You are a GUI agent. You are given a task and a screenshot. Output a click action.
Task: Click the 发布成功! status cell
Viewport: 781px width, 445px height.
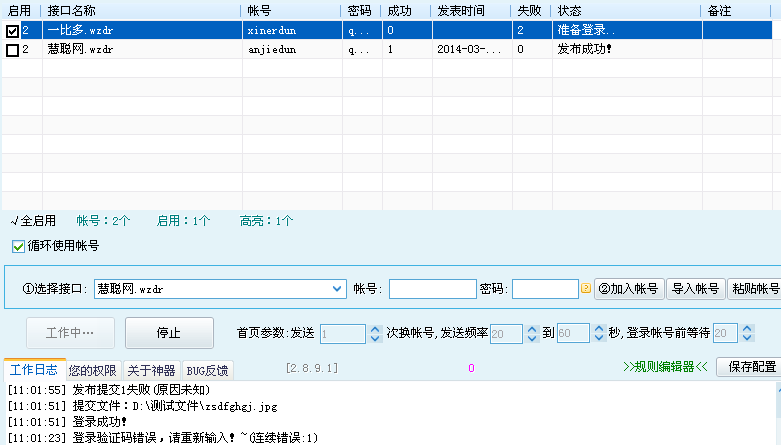pos(627,49)
